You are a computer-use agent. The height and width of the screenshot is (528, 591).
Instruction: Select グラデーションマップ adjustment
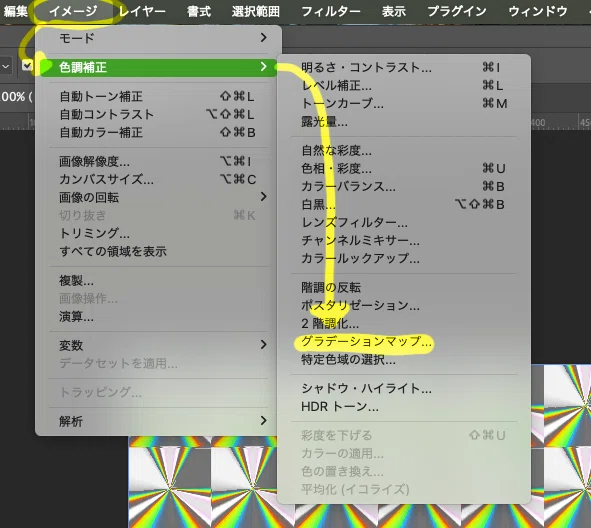click(x=404, y=341)
